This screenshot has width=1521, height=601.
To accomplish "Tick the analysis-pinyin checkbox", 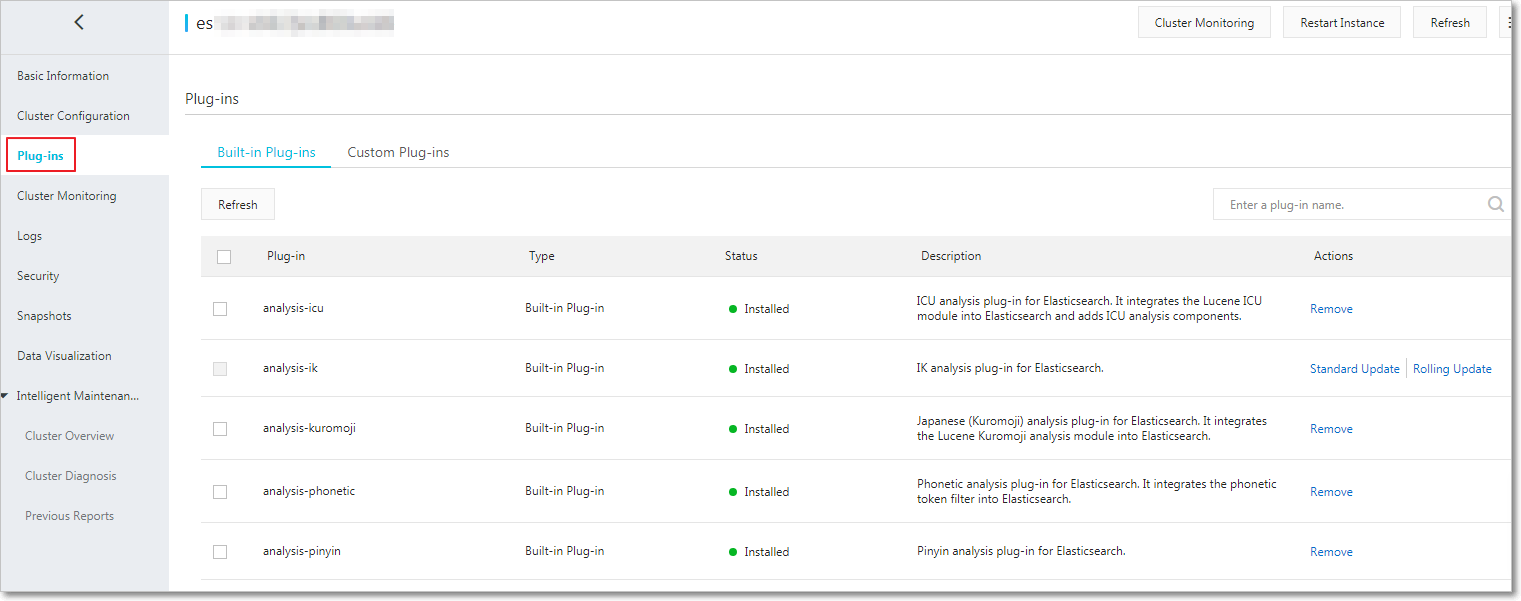I will point(220,552).
